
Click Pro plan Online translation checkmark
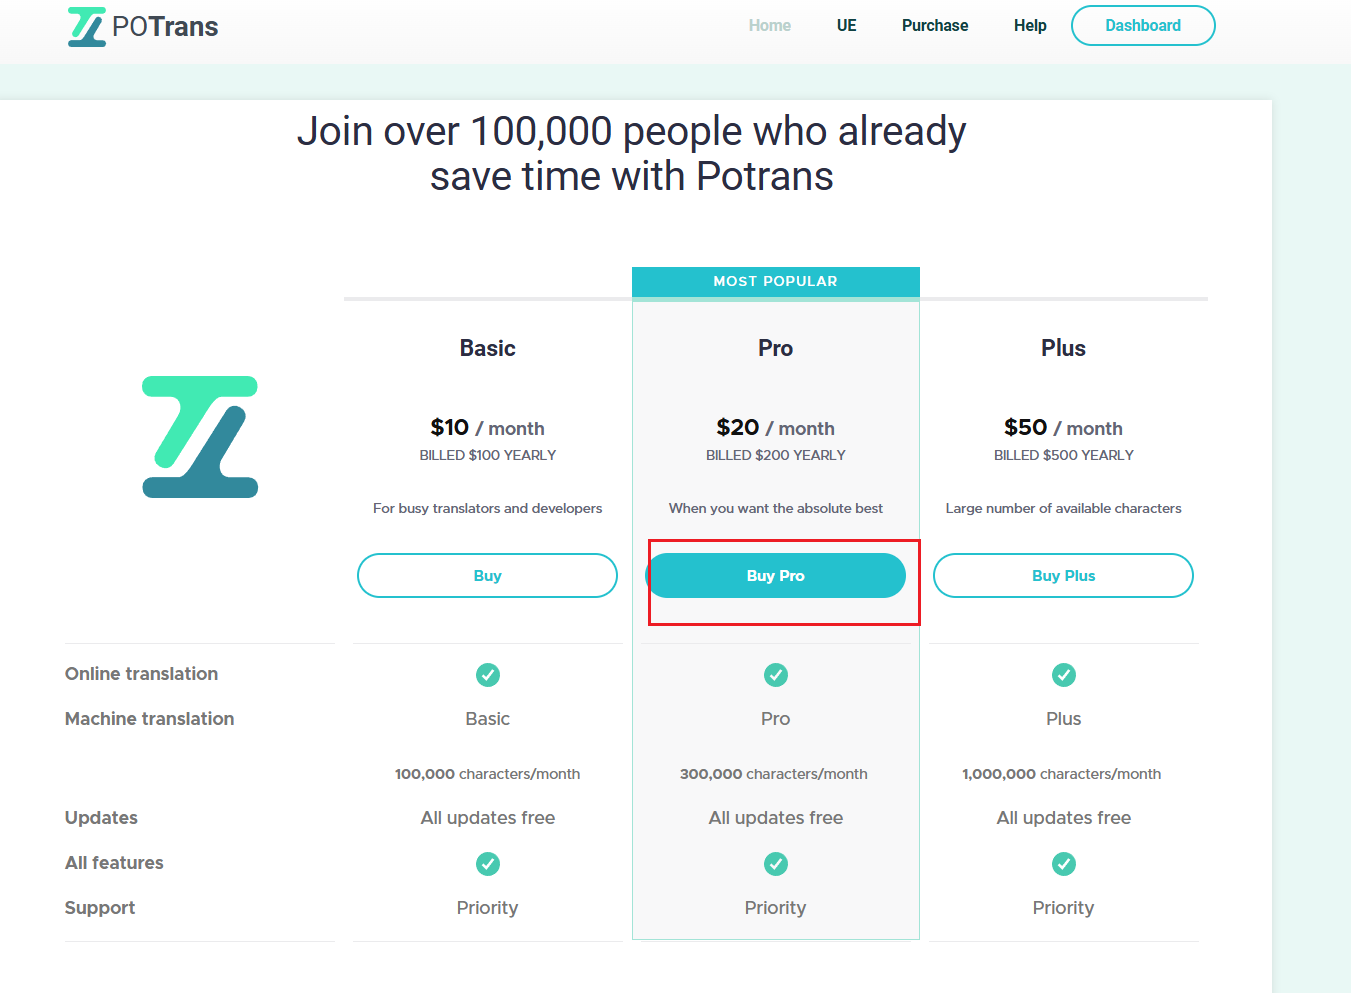tap(776, 675)
